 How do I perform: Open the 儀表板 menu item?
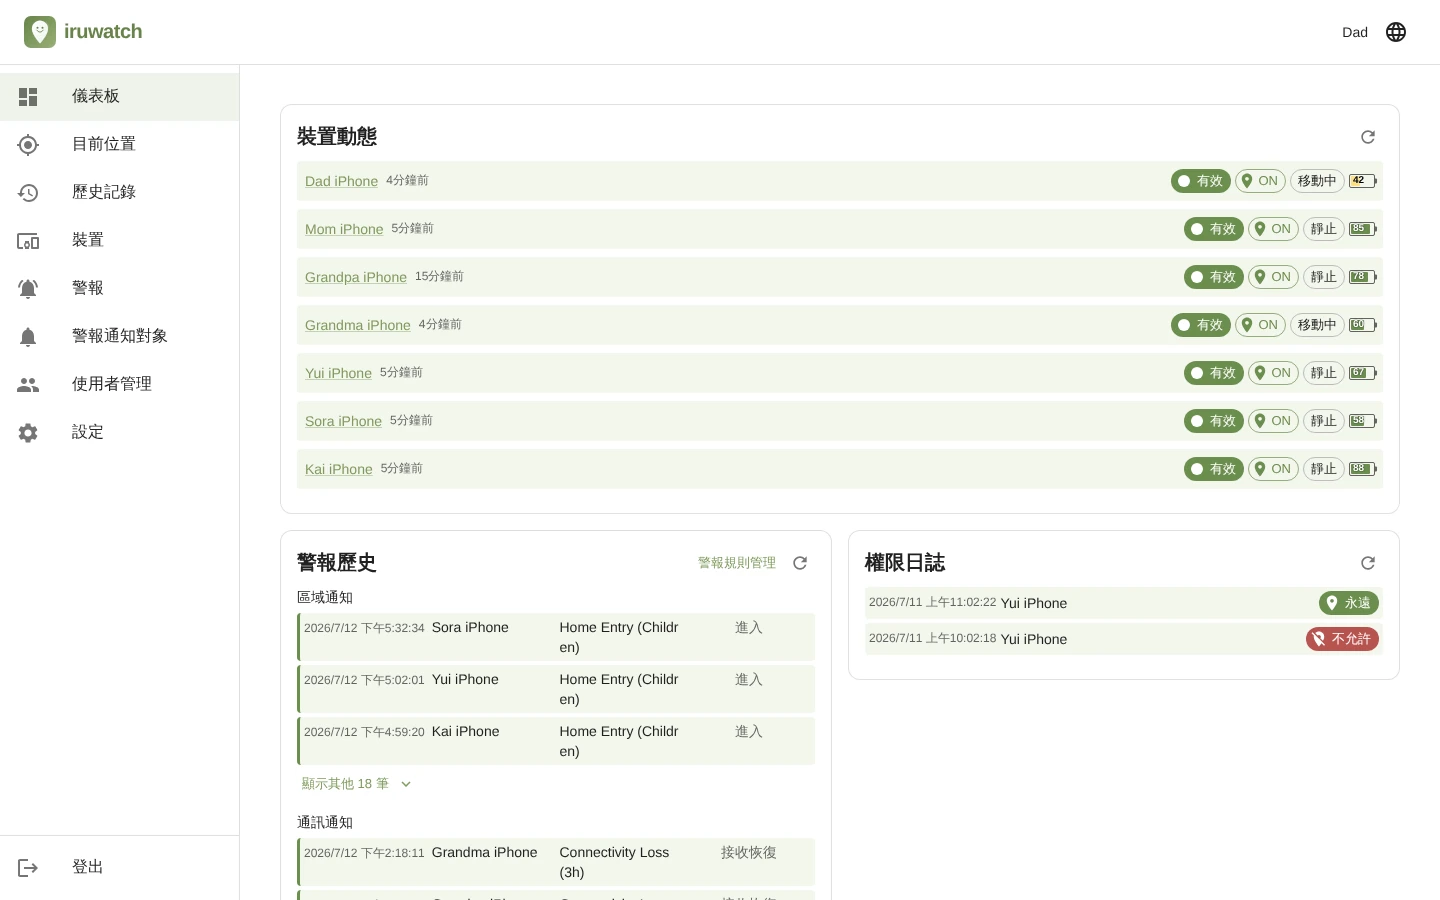click(x=120, y=97)
